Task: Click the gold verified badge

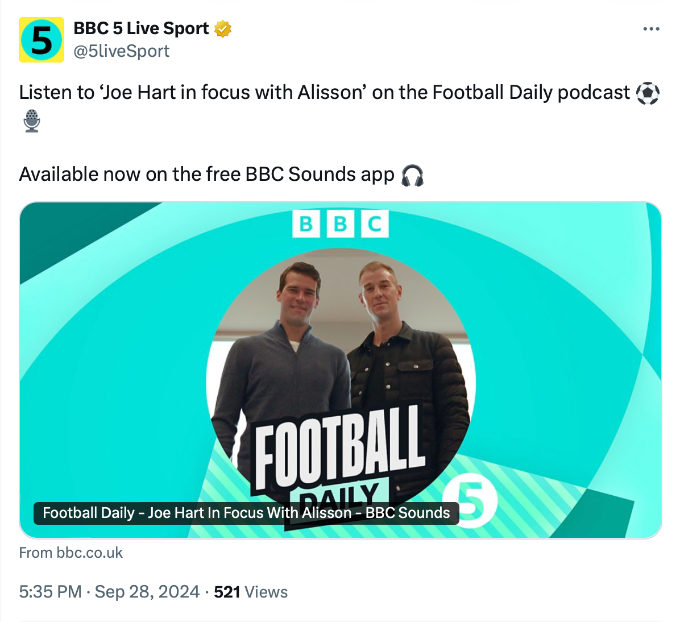Action: click(x=223, y=29)
